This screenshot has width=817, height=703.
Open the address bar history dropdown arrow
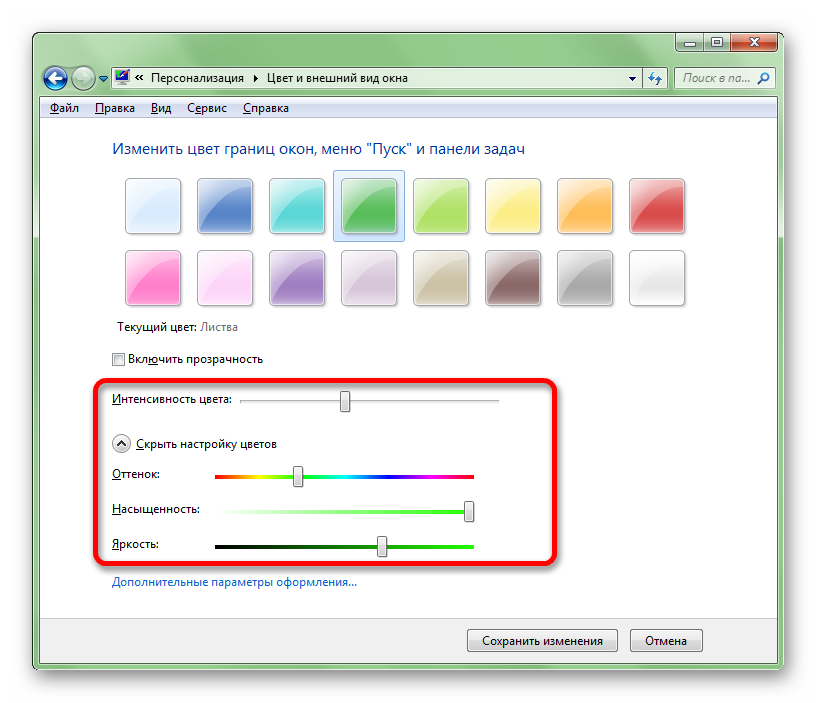pyautogui.click(x=632, y=79)
